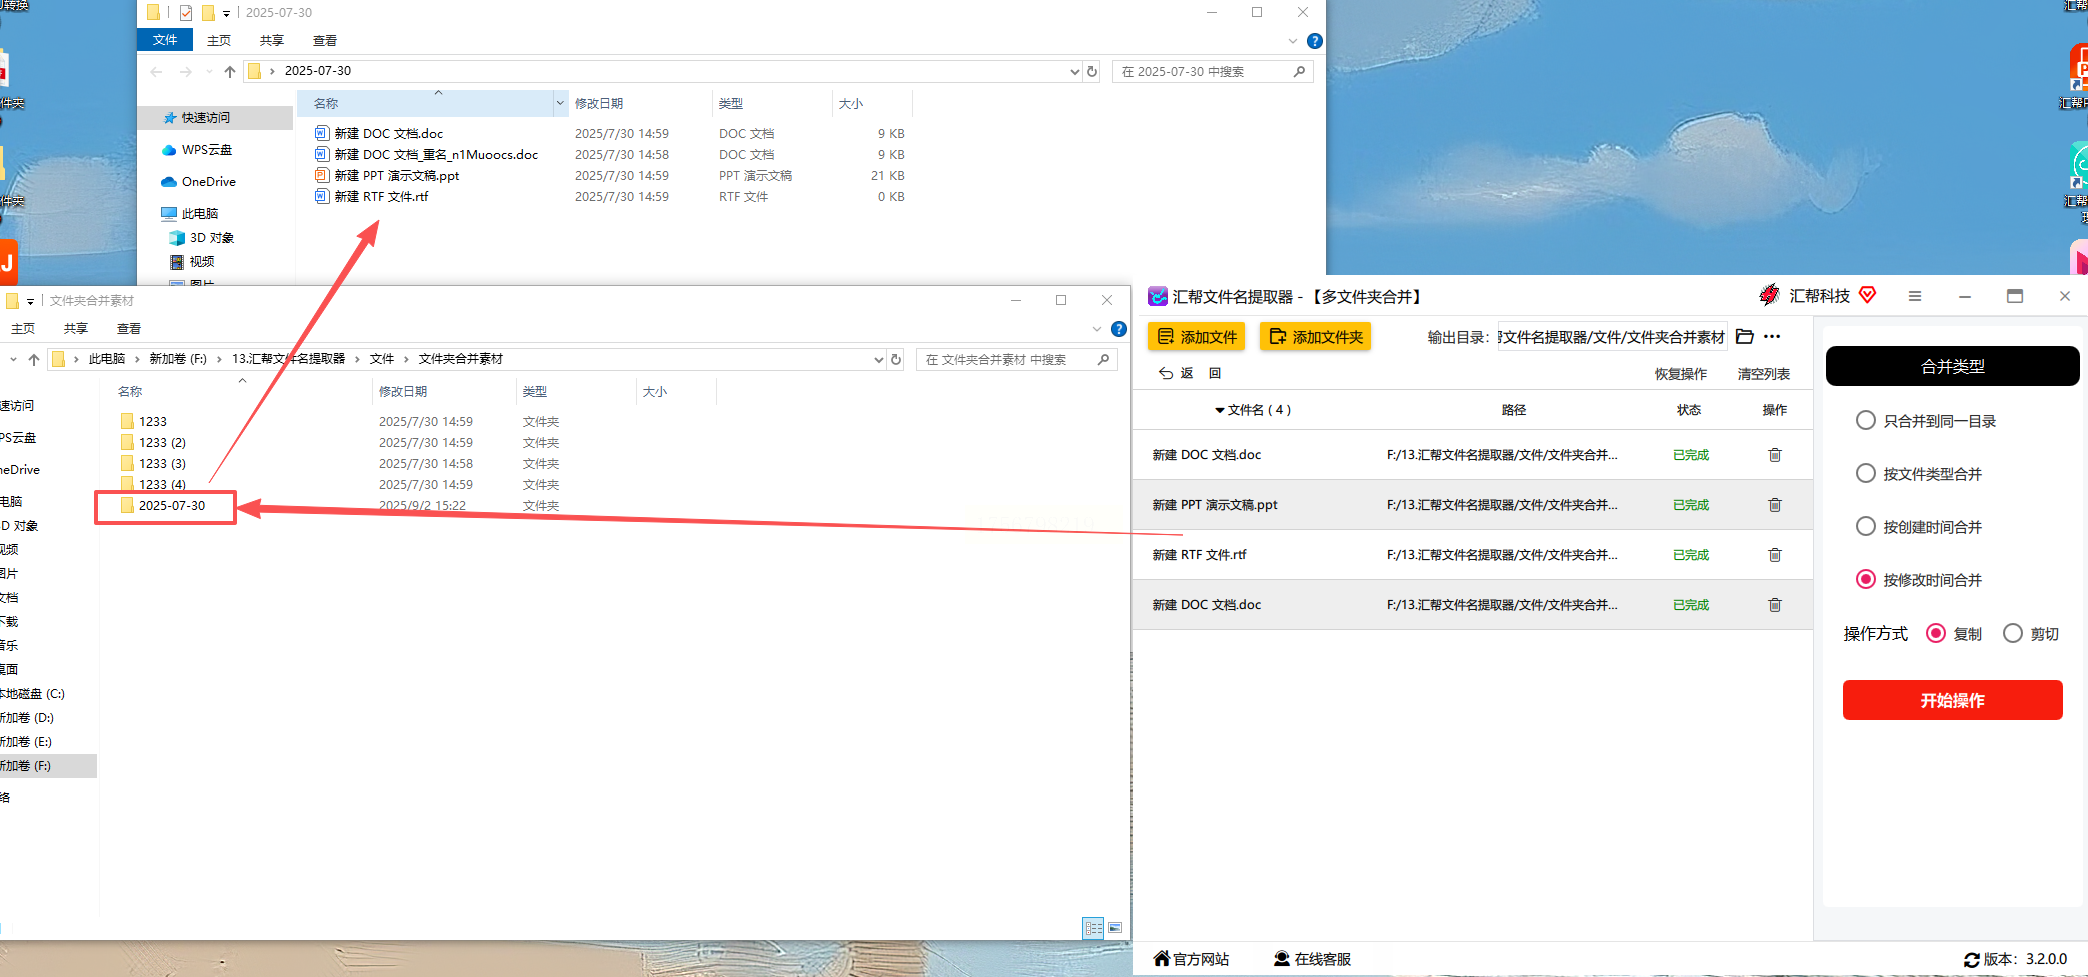Open the hamburger menu in 汇帮 title bar
The image size is (2088, 977).
[x=1915, y=296]
